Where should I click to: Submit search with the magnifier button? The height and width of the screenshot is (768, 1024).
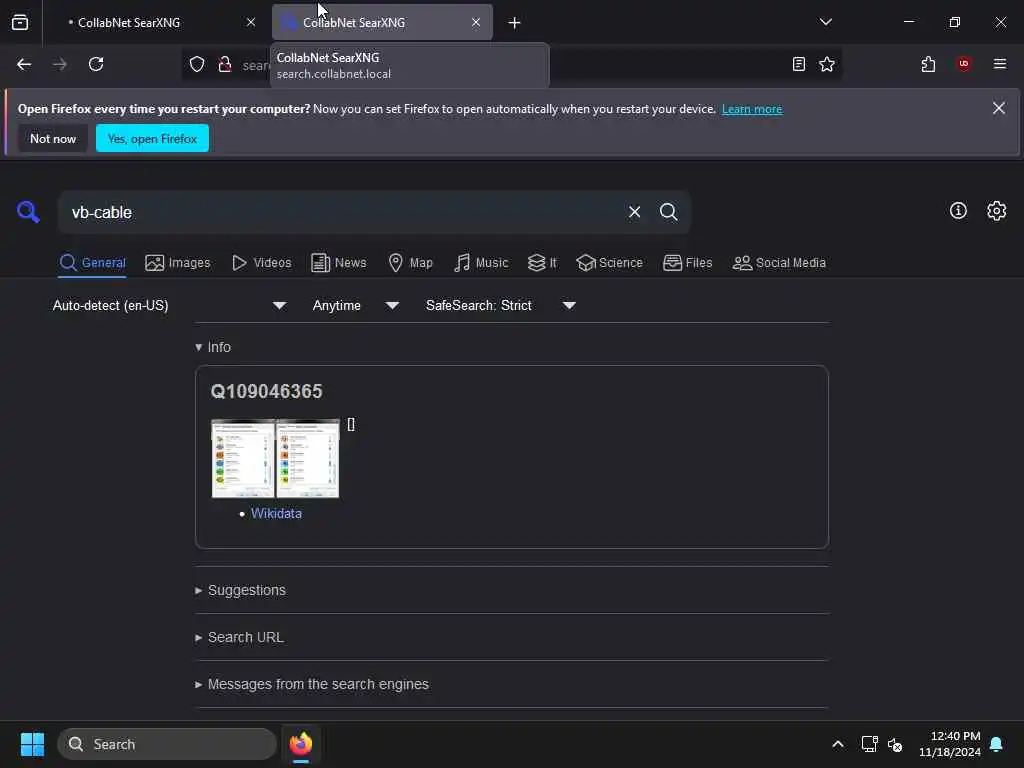coord(668,212)
